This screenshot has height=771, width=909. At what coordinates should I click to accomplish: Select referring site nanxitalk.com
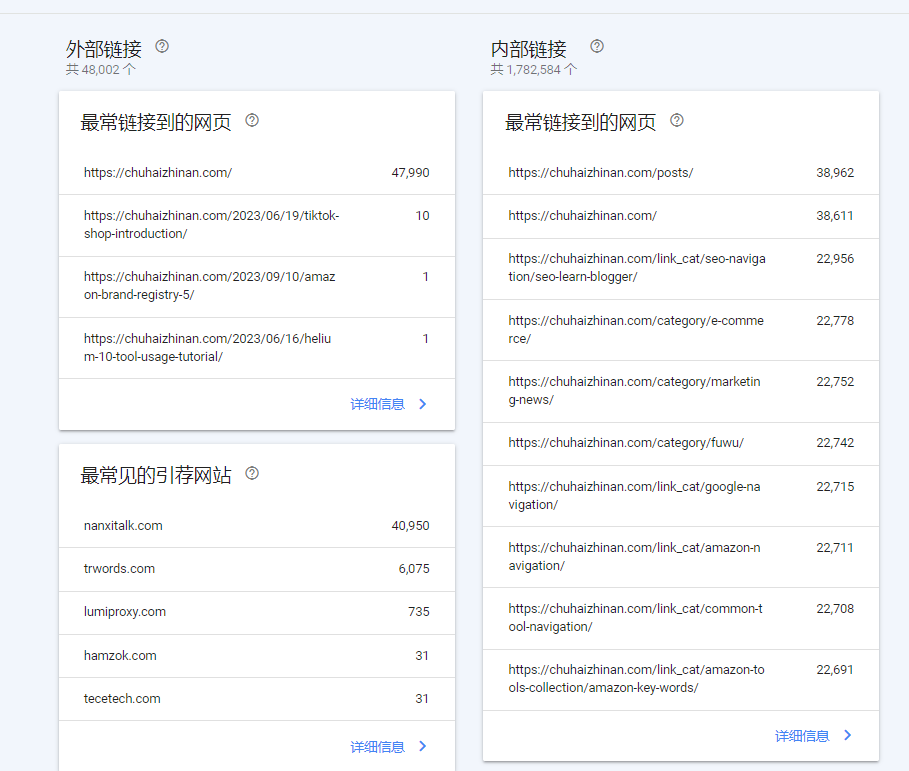coord(257,526)
